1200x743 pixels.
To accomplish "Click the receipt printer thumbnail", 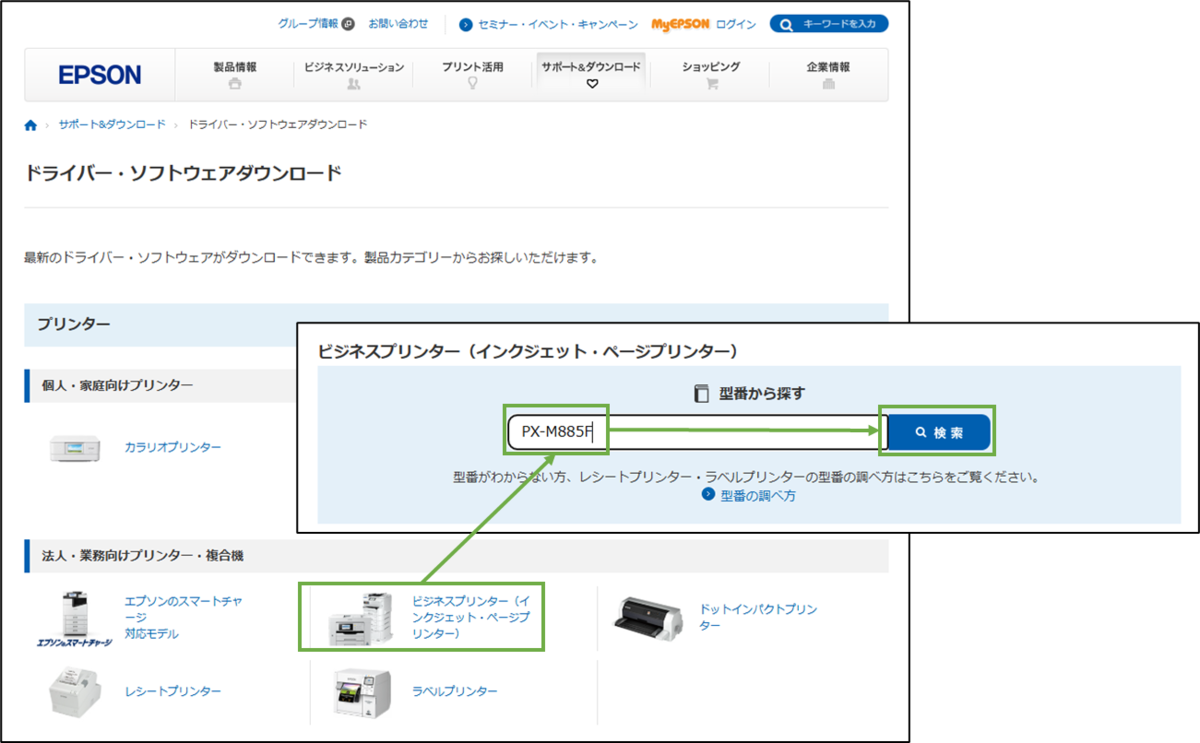I will pos(76,692).
